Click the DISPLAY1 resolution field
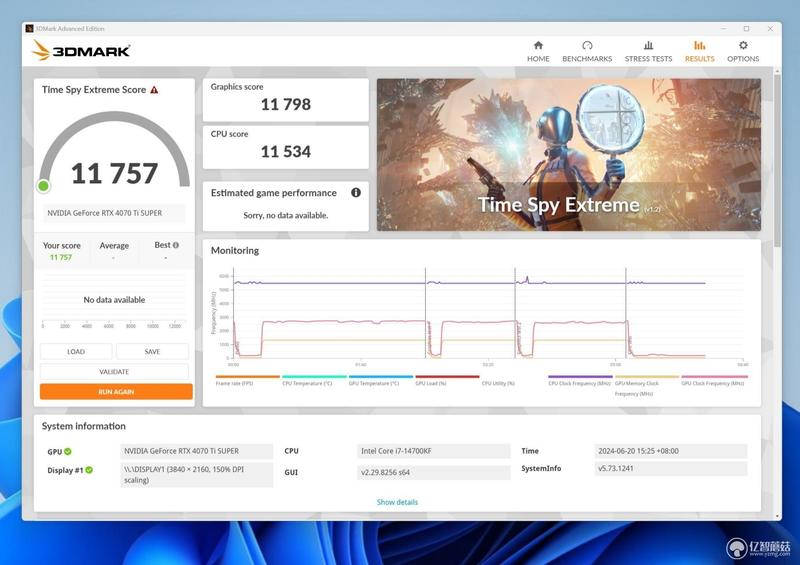The width and height of the screenshot is (800, 565). (x=196, y=475)
